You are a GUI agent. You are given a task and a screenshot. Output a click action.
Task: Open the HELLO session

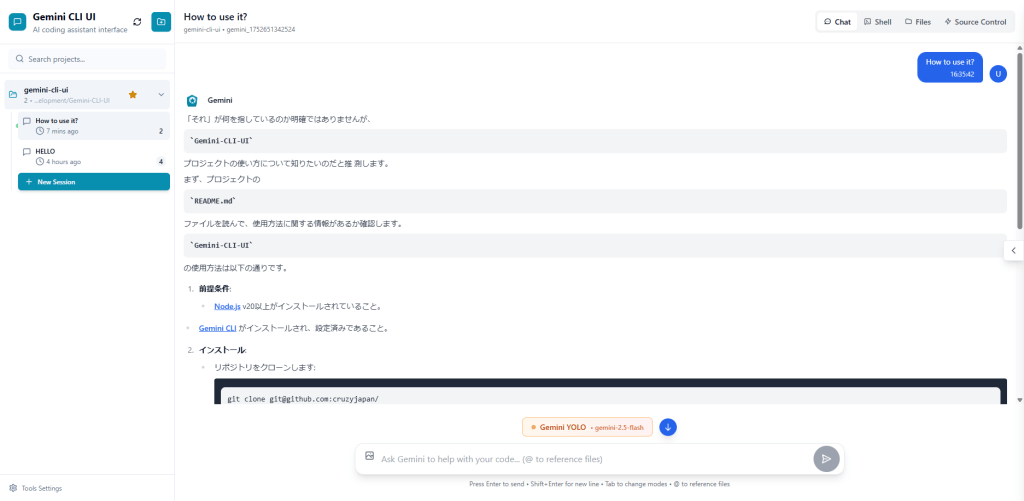pos(93,156)
